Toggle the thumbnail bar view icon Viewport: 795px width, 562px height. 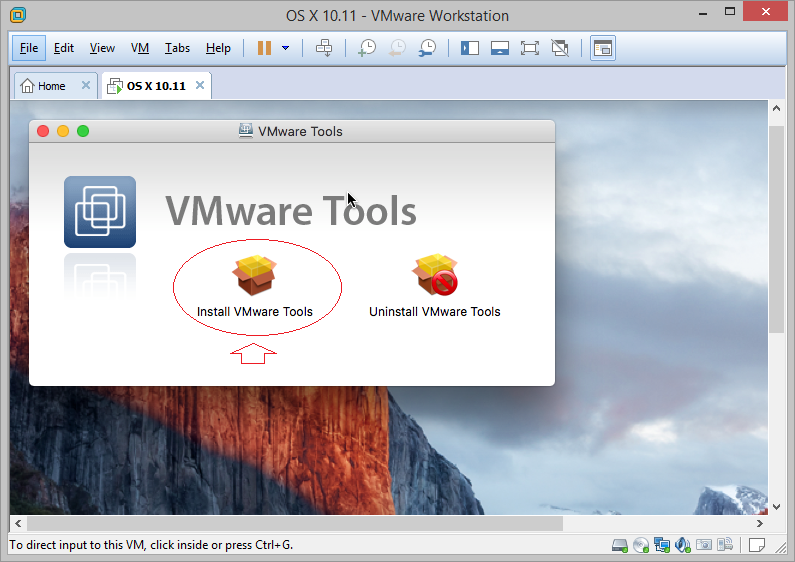[499, 48]
